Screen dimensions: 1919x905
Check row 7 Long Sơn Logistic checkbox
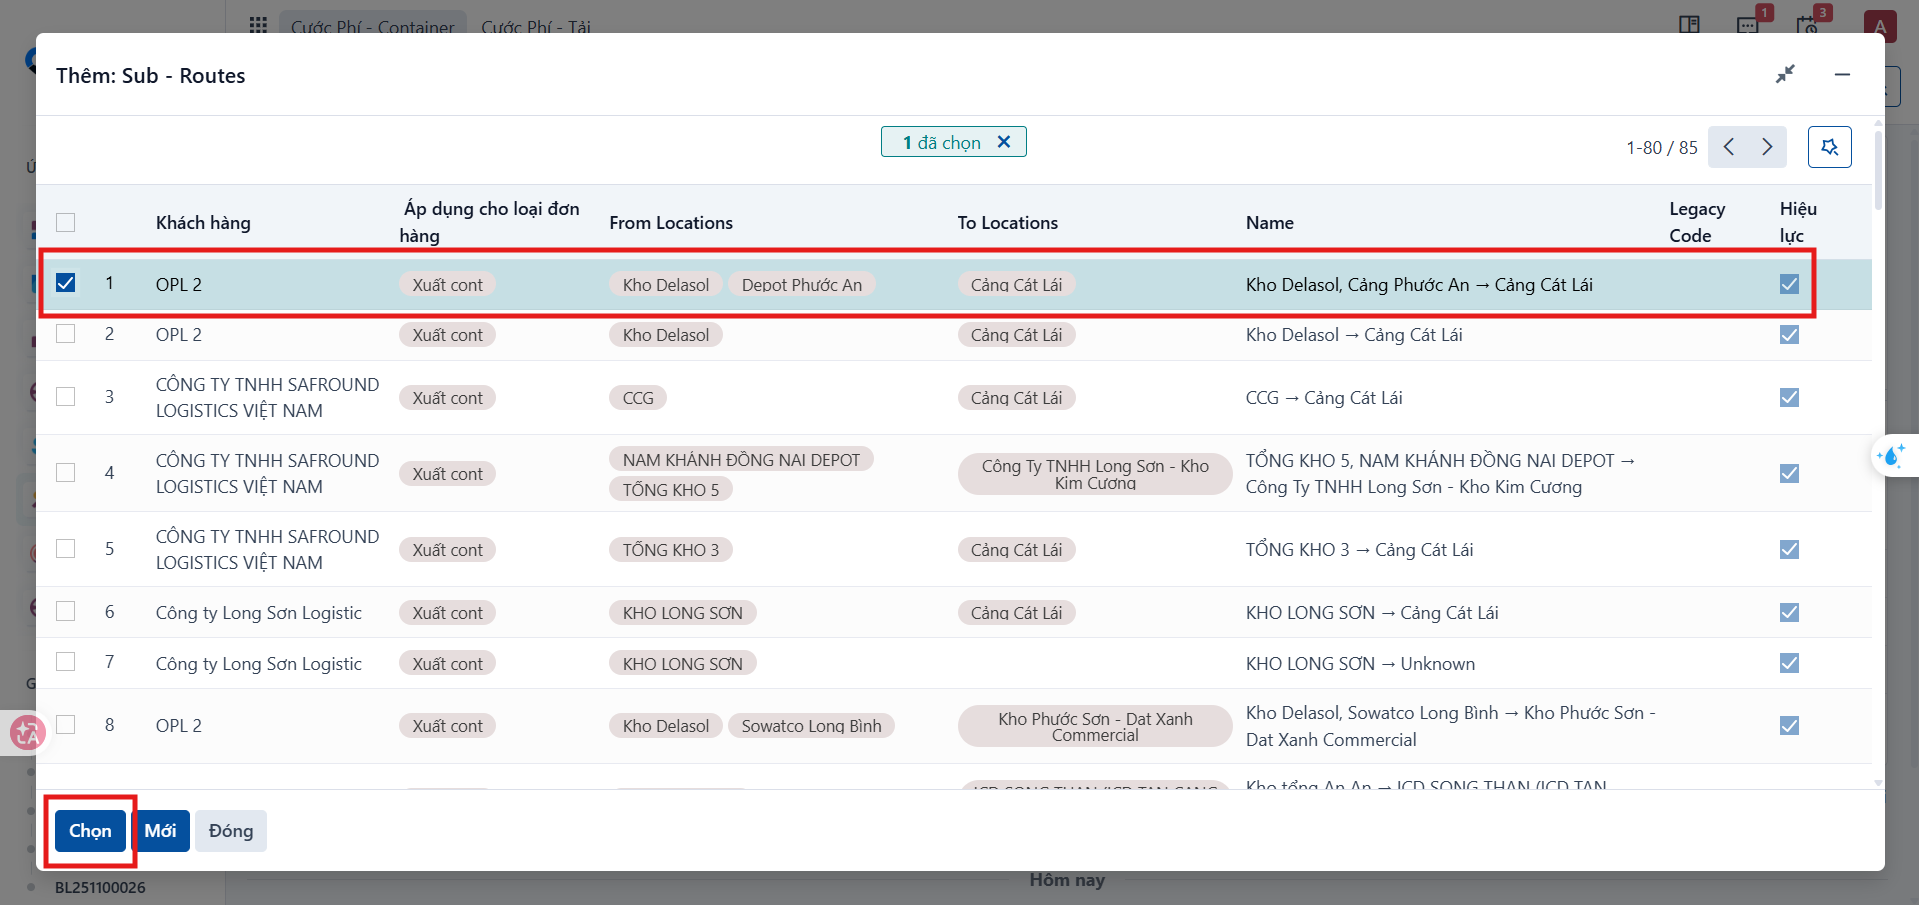pos(66,662)
